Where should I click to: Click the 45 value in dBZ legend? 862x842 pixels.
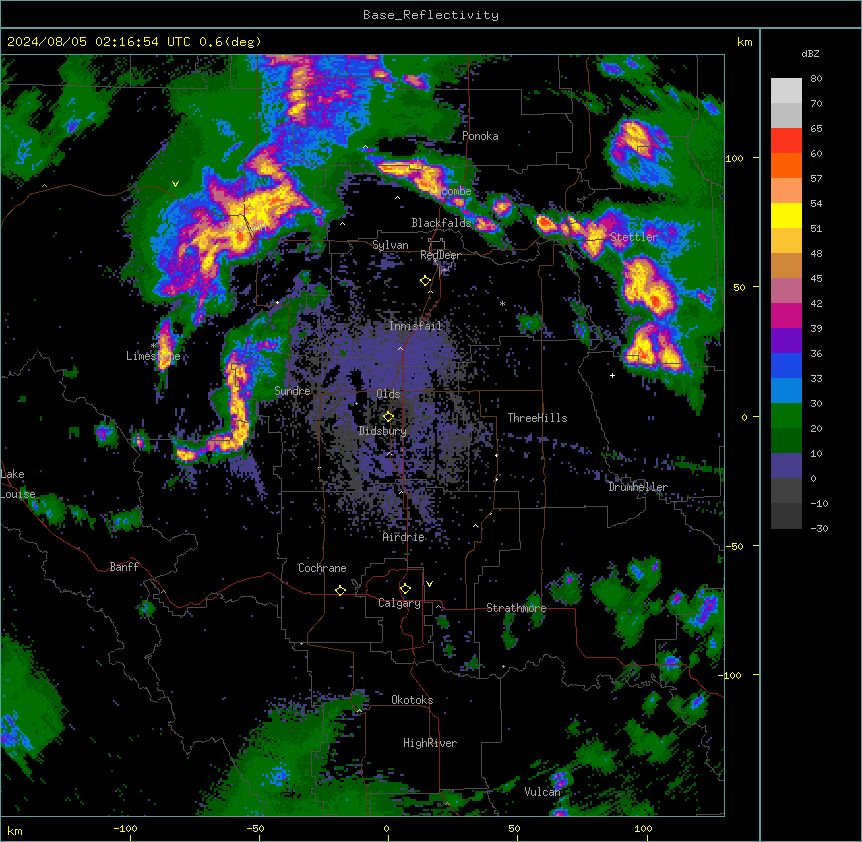pyautogui.click(x=816, y=278)
